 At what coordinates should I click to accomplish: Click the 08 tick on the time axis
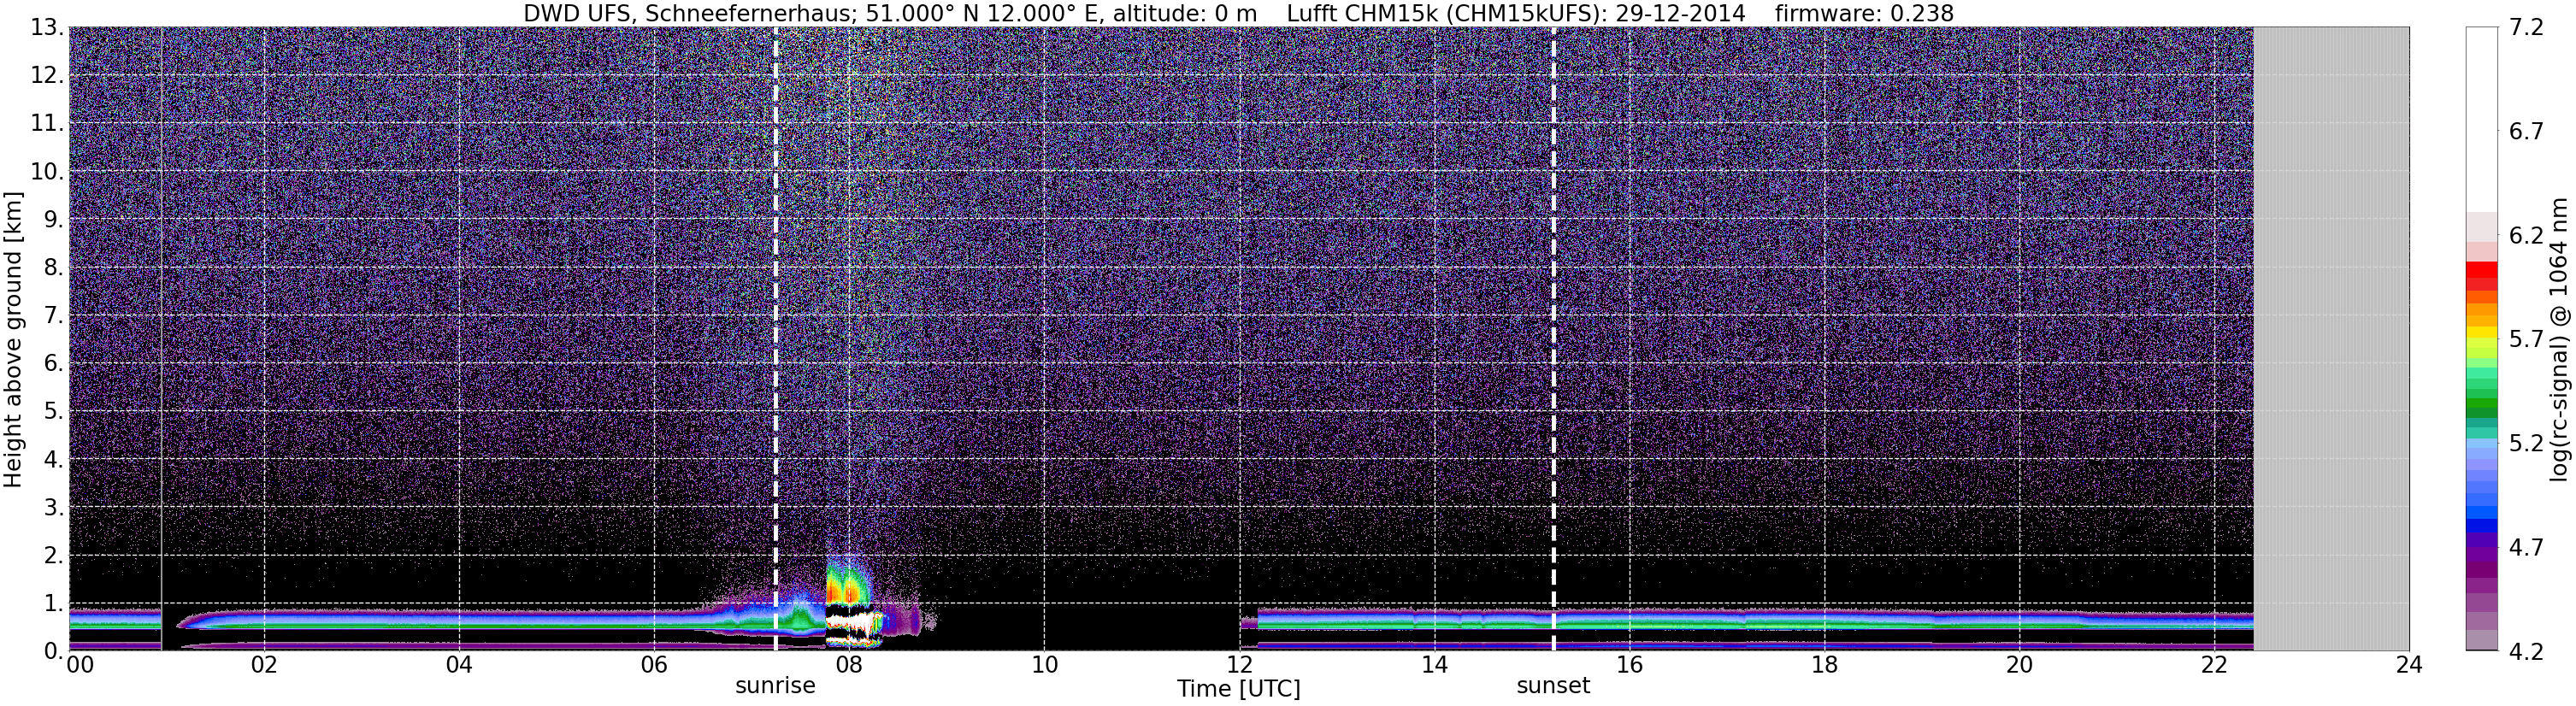848,665
